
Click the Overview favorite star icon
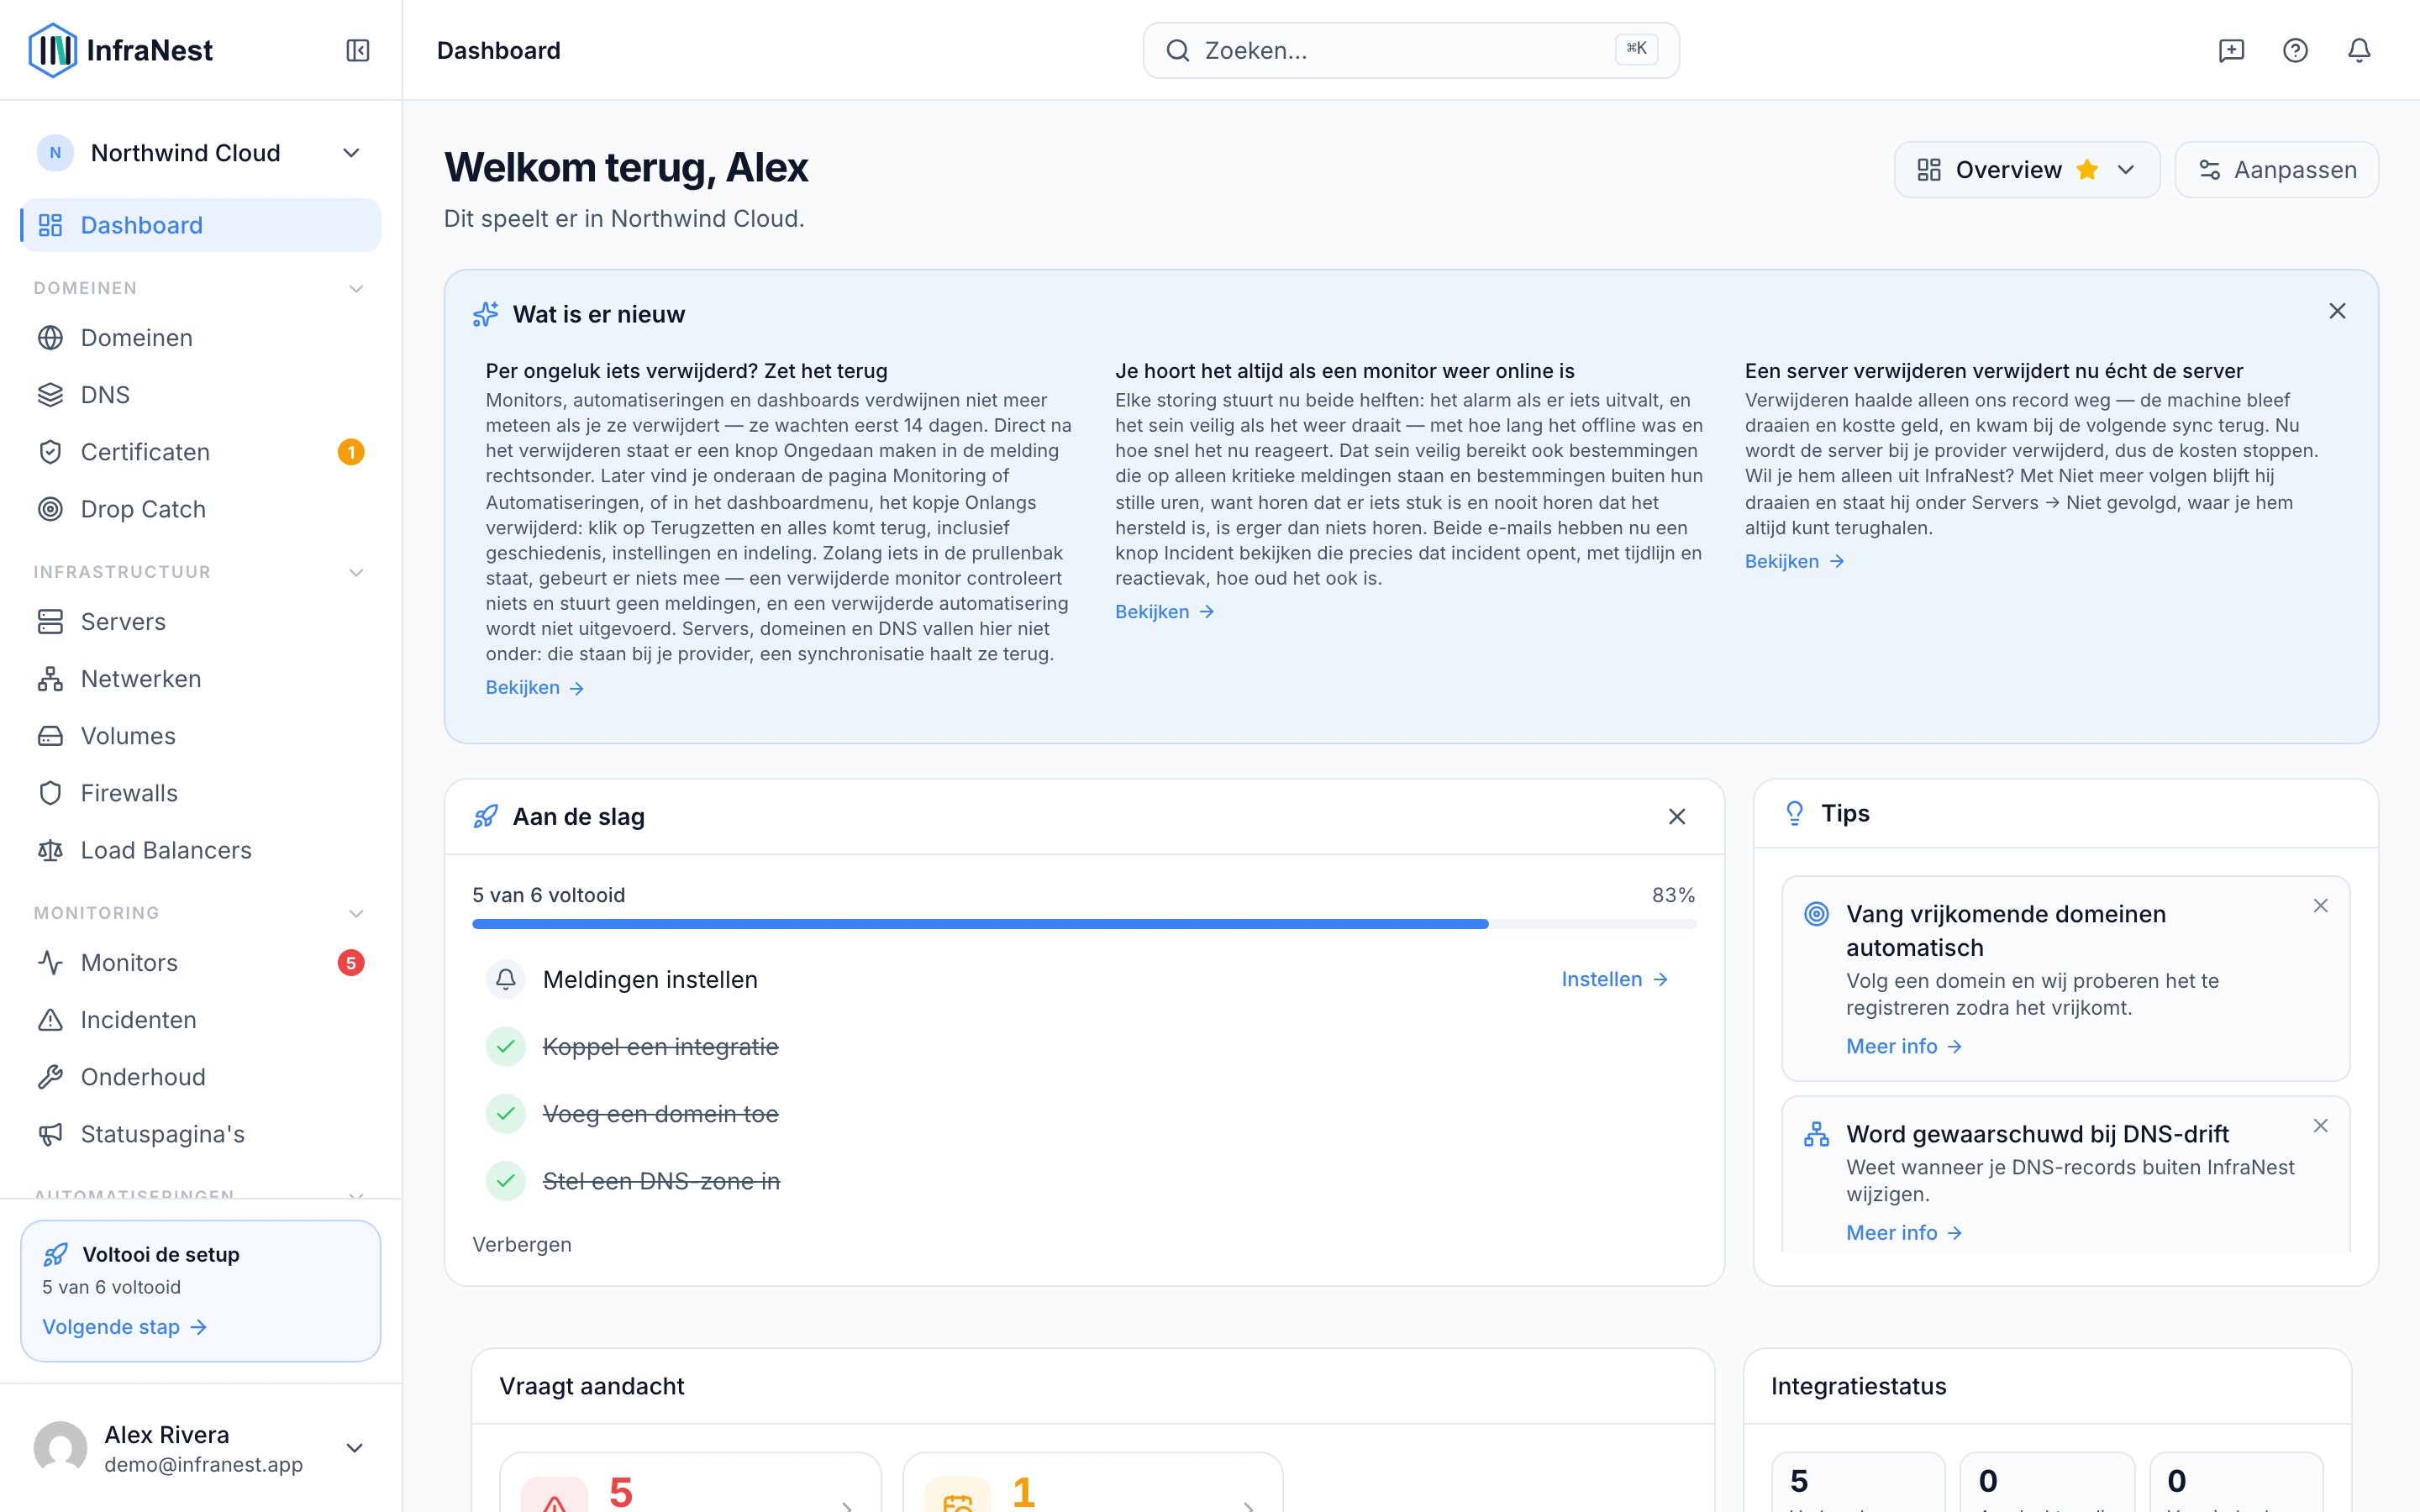pos(2087,170)
